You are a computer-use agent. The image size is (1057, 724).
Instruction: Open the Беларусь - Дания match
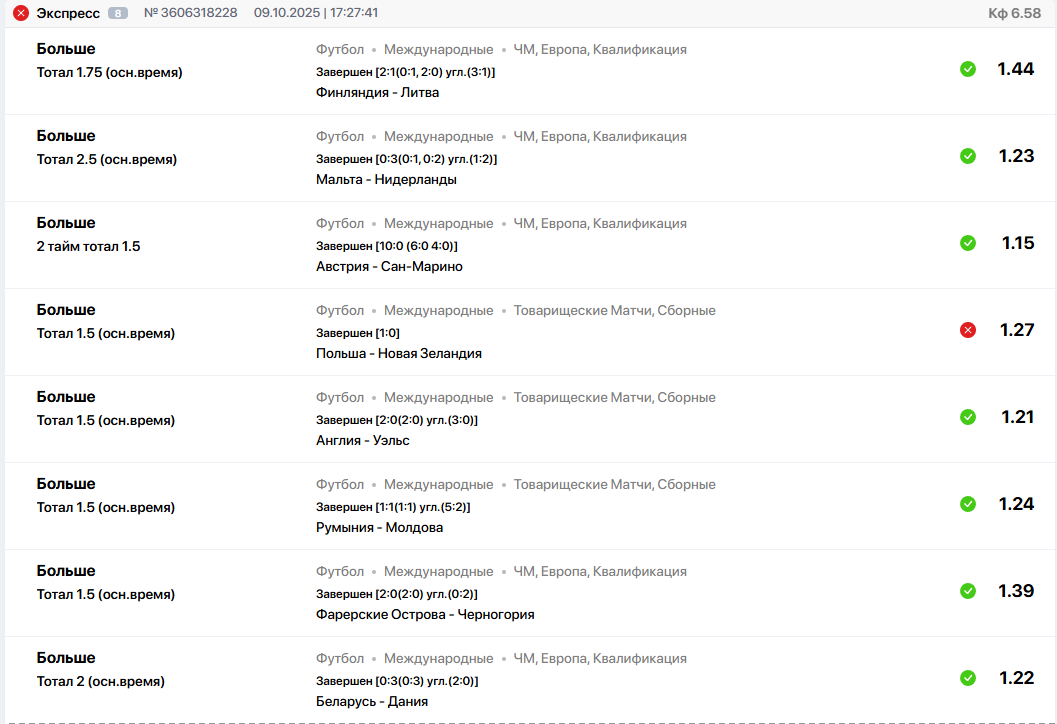pyautogui.click(x=371, y=702)
